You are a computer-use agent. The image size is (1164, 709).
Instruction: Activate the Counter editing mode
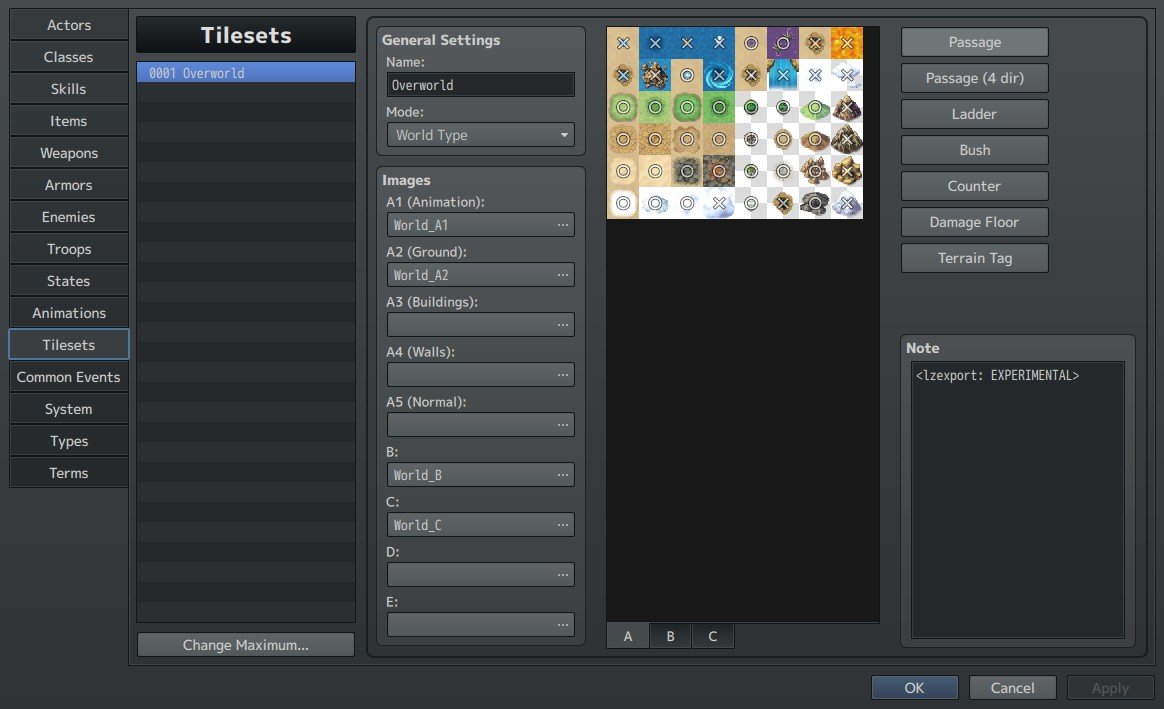(x=975, y=186)
